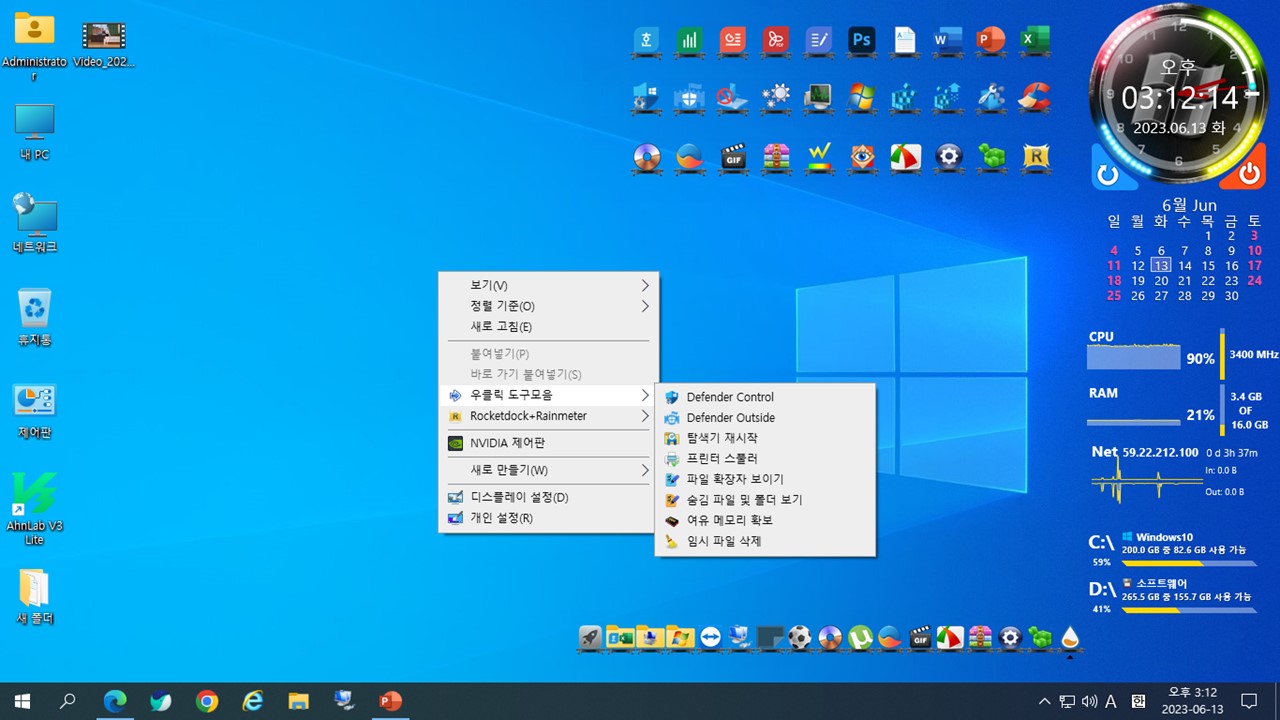Toggle 숨김 파일 및 폴더 보기
The height and width of the screenshot is (720, 1280).
coord(765,500)
